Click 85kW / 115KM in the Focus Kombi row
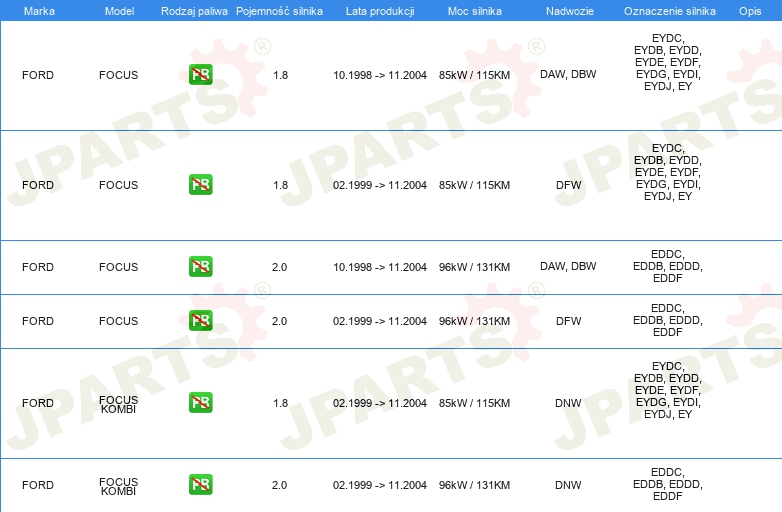Image resolution: width=782 pixels, height=512 pixels. (474, 403)
